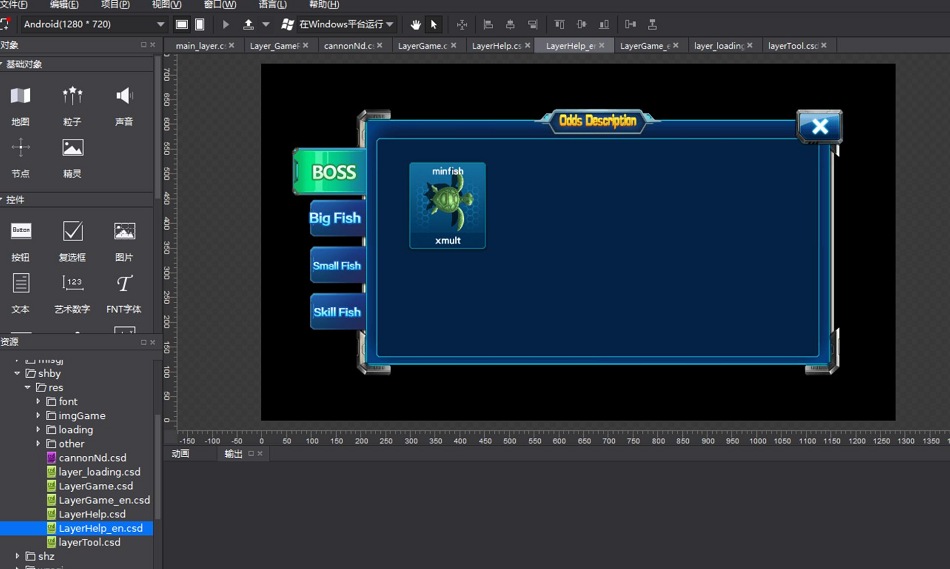The image size is (950, 569).
Task: Click the play preview button
Action: point(225,24)
